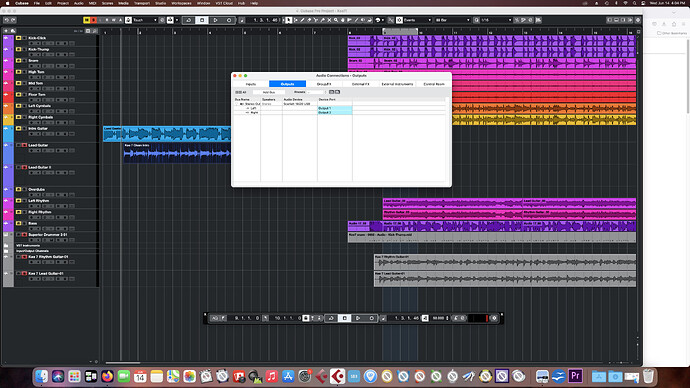690x388 pixels.
Task: Open Finder in the Dock
Action: click(x=42, y=376)
